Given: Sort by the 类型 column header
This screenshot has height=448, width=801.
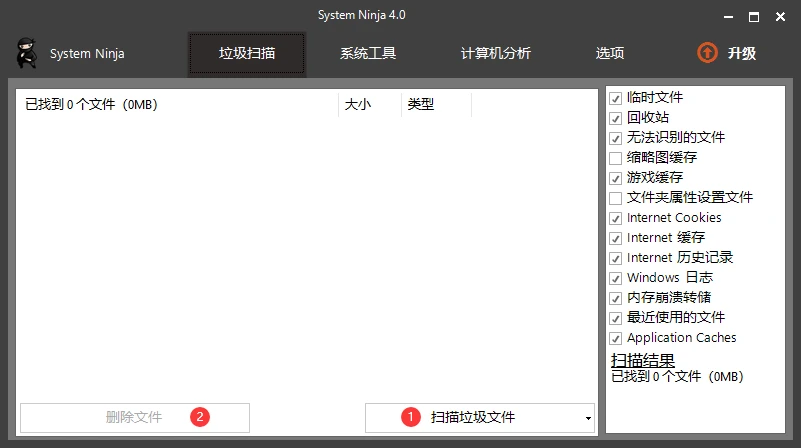Looking at the screenshot, I should (436, 104).
